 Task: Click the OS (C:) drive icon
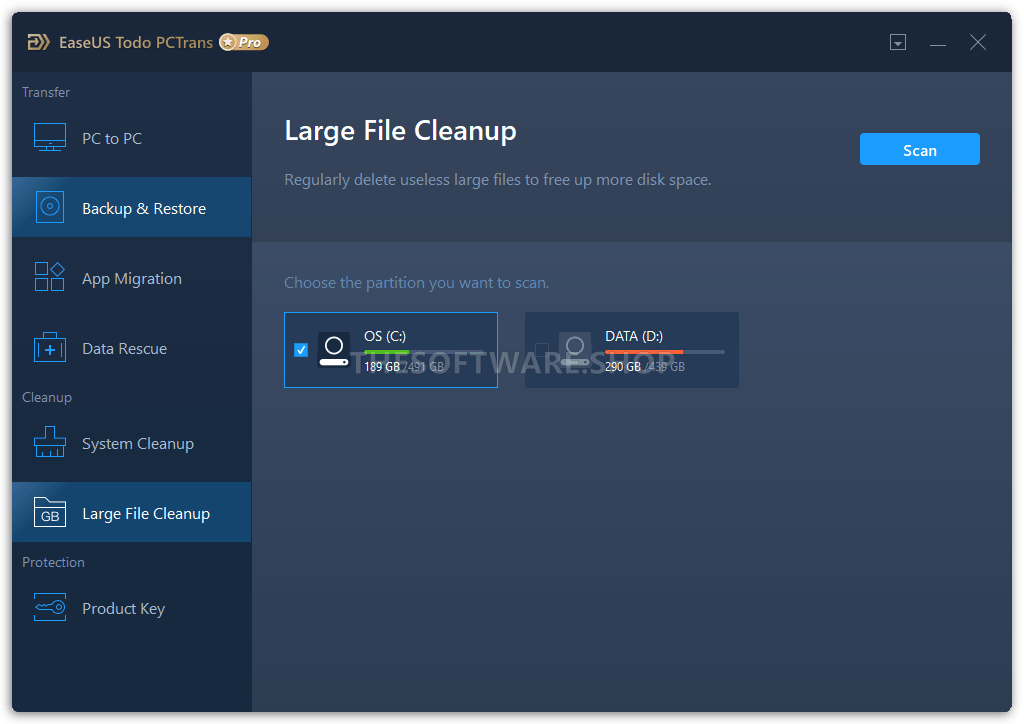tap(334, 350)
